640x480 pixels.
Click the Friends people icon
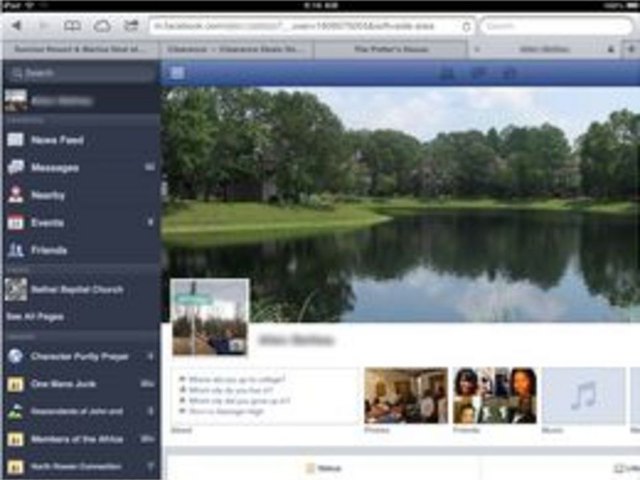16,250
